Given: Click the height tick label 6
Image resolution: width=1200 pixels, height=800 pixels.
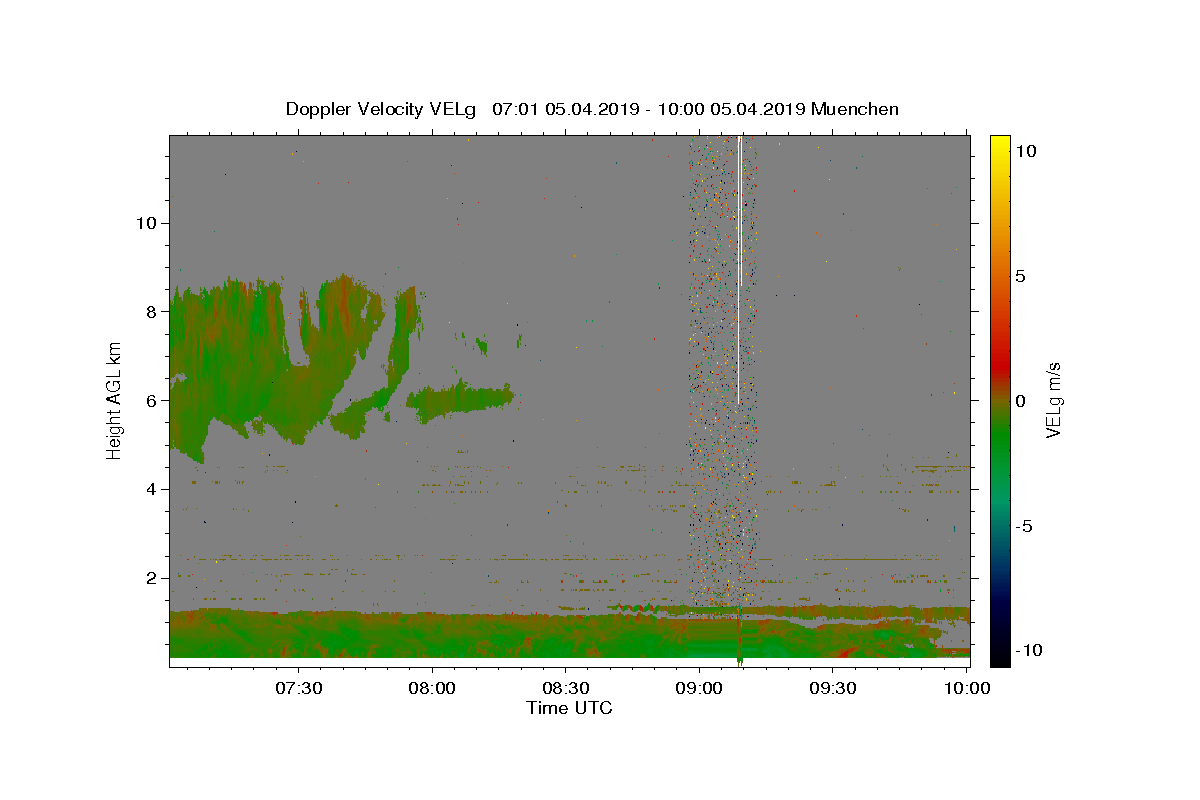Looking at the screenshot, I should pyautogui.click(x=150, y=401).
